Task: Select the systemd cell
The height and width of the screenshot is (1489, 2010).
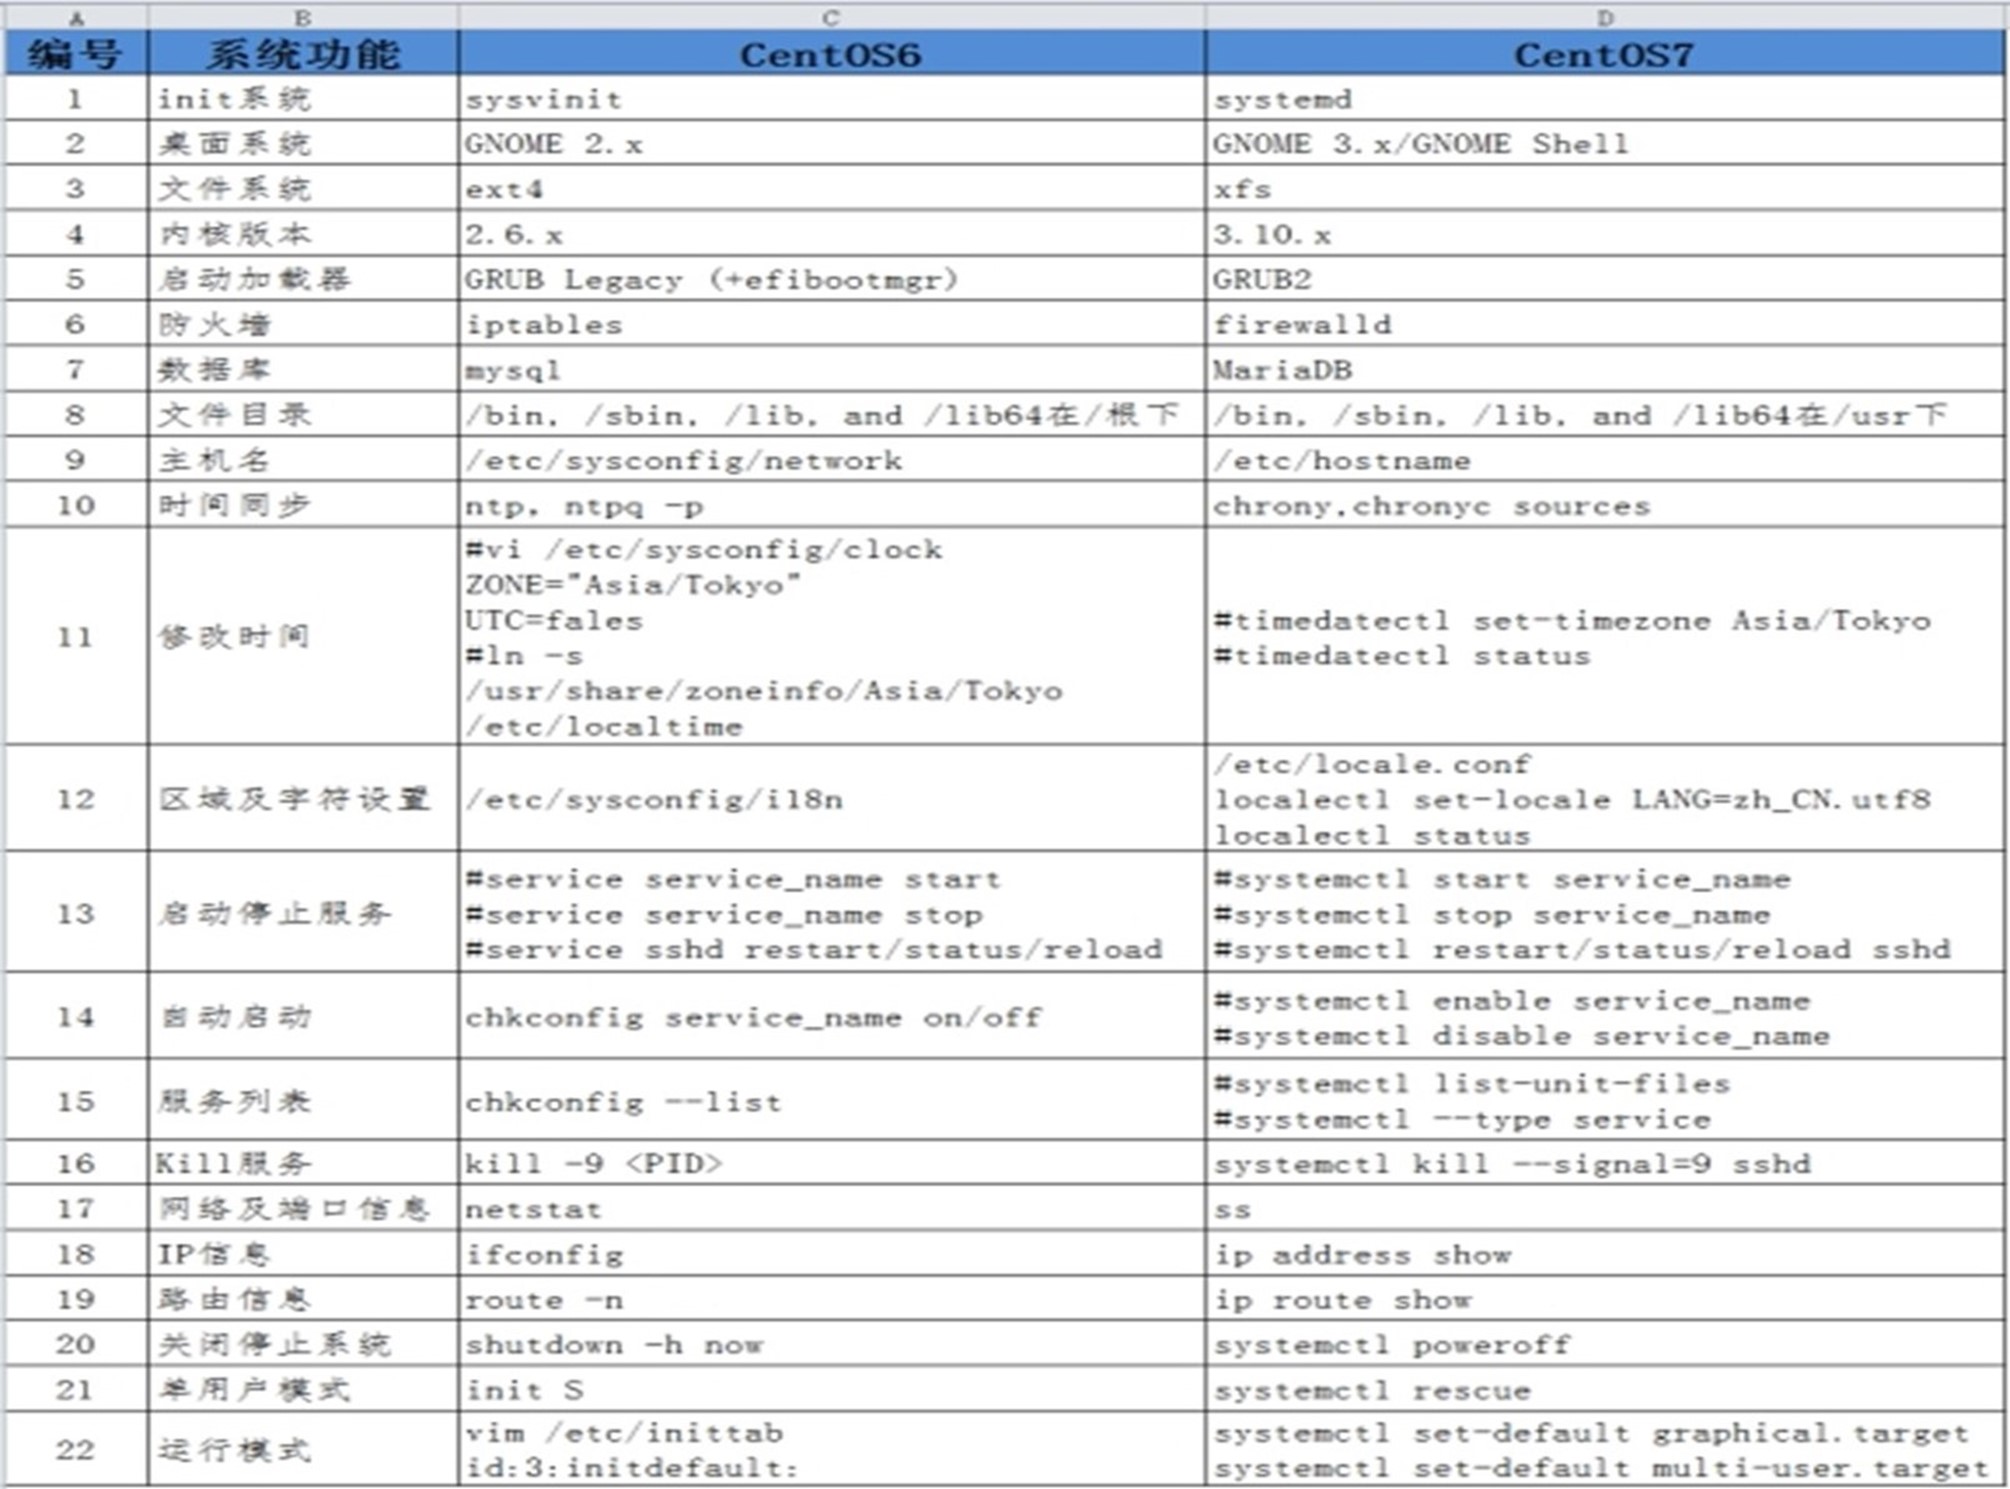Action: [x=1605, y=99]
